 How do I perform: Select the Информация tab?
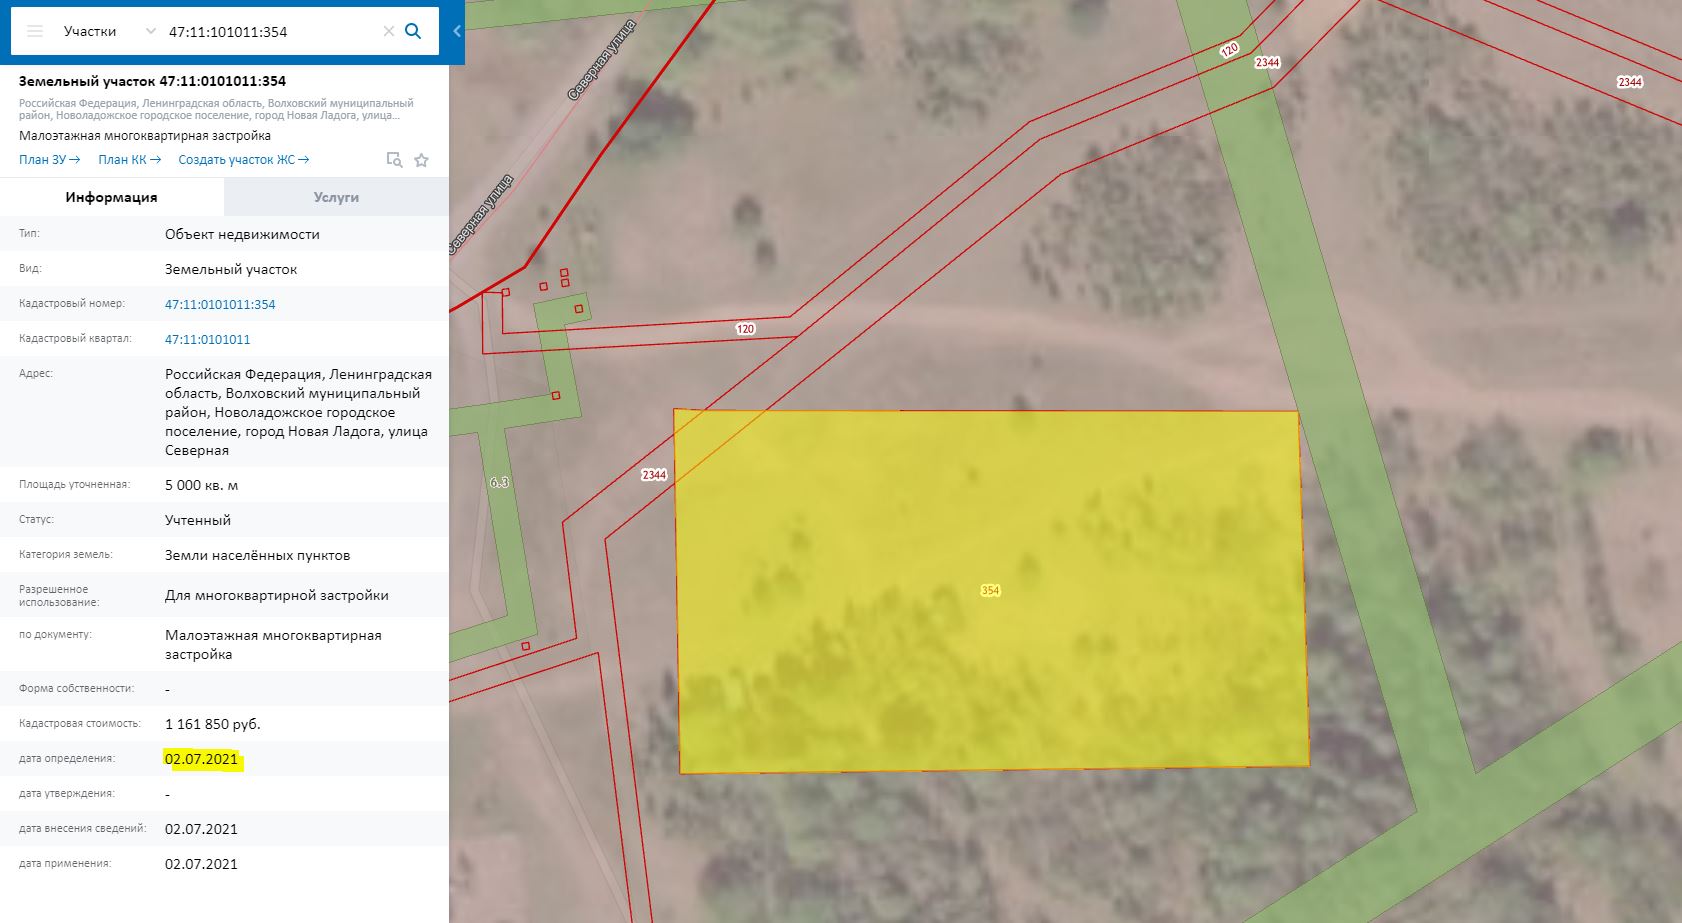point(112,197)
